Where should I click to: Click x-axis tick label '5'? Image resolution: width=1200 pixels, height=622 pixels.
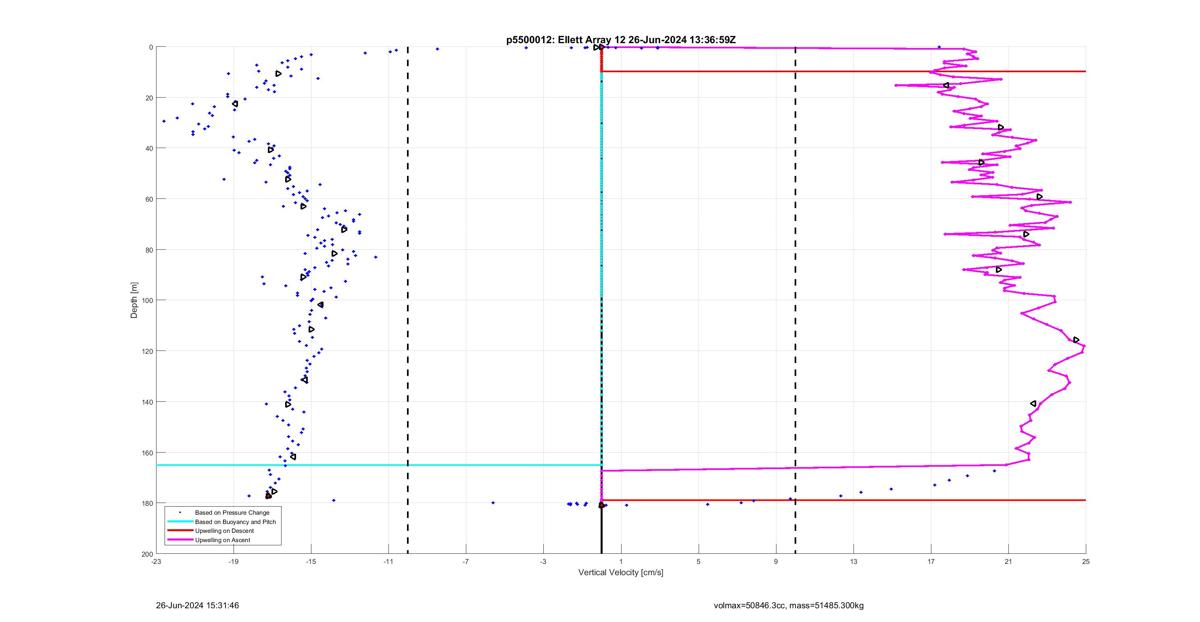pos(698,562)
